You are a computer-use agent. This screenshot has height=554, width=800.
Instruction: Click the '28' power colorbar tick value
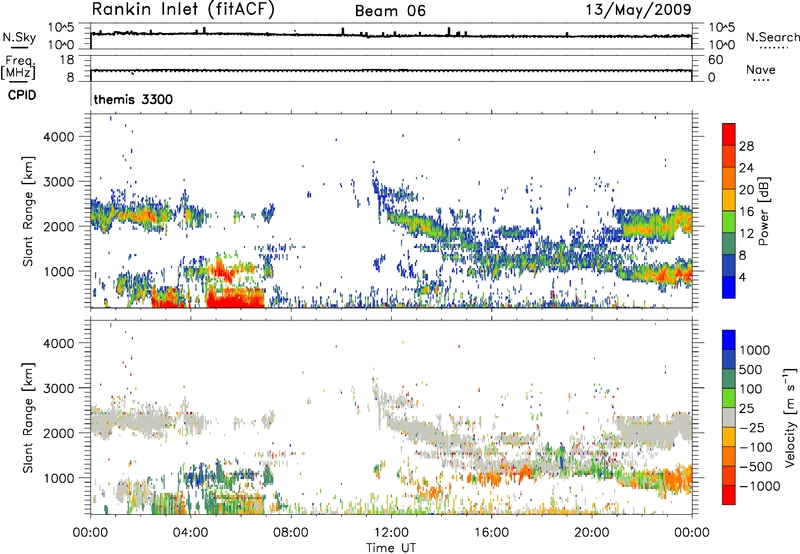[x=746, y=146]
